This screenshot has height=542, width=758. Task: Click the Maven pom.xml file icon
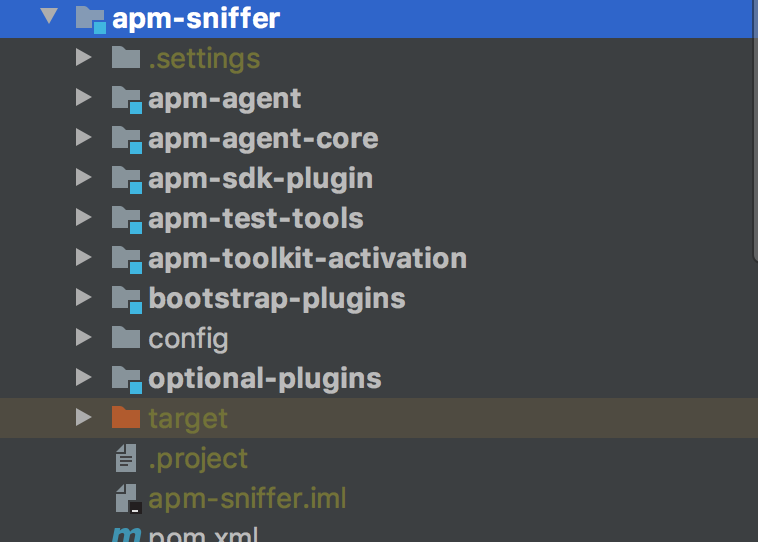126,534
